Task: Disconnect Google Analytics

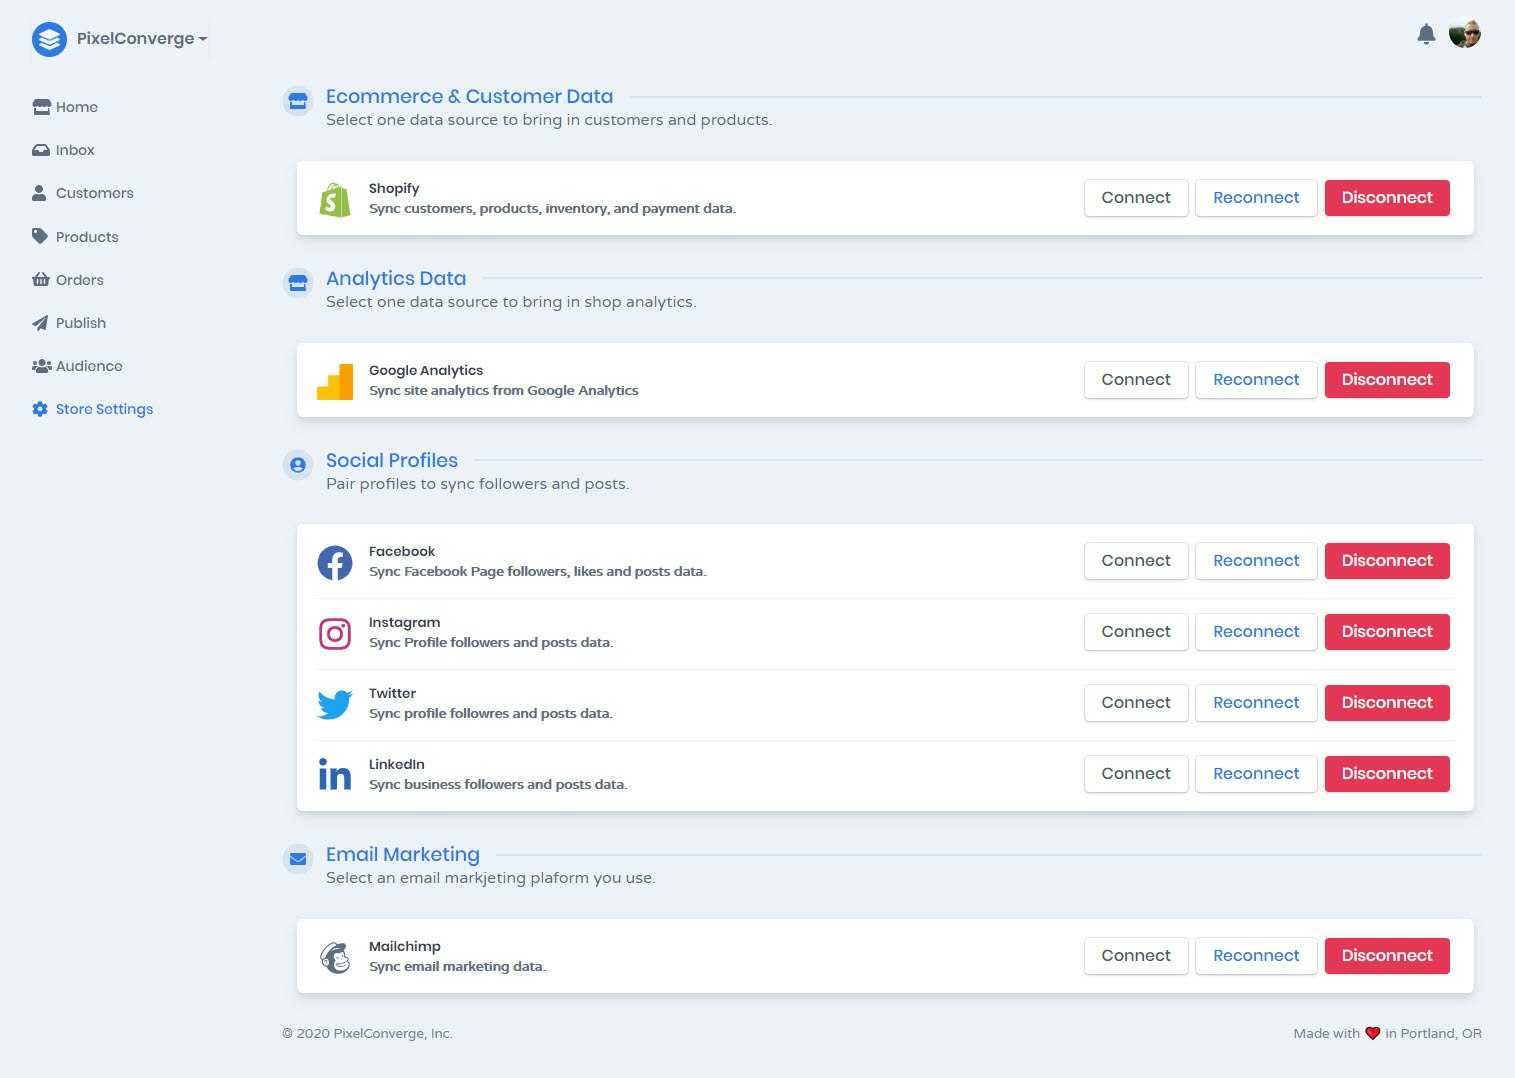Action: (1387, 380)
